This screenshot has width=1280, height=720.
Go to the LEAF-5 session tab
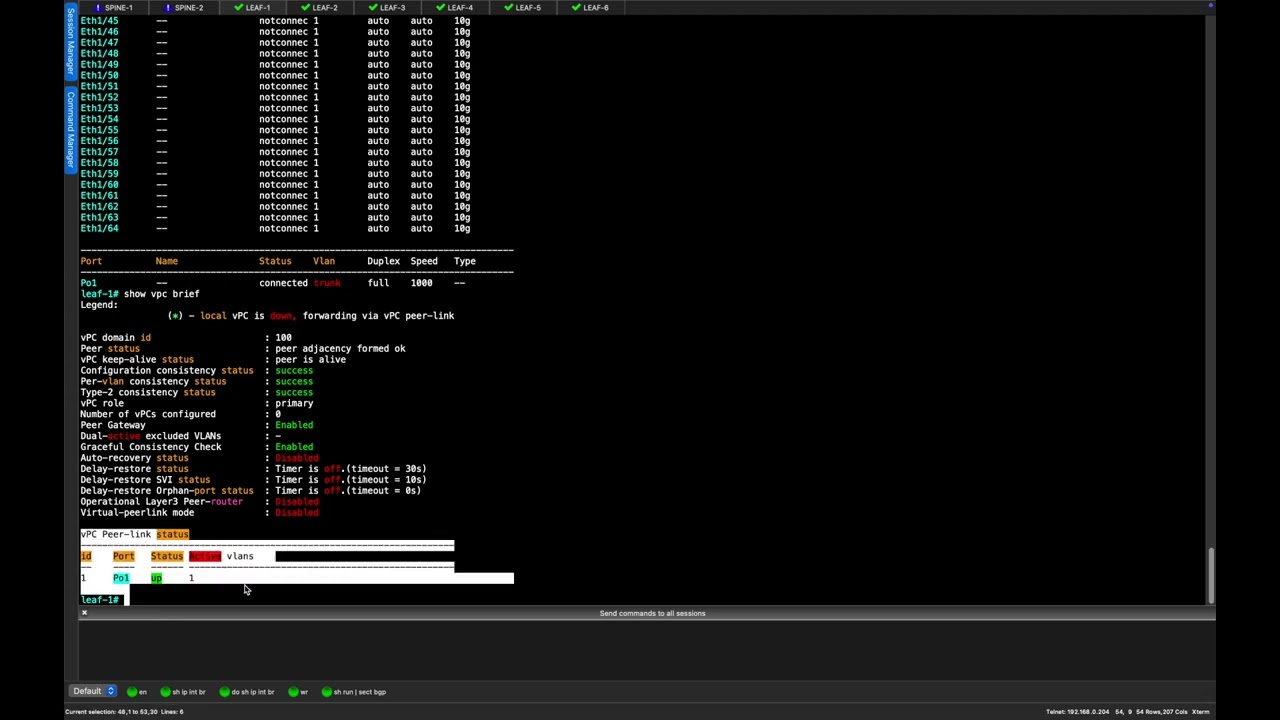pos(523,7)
